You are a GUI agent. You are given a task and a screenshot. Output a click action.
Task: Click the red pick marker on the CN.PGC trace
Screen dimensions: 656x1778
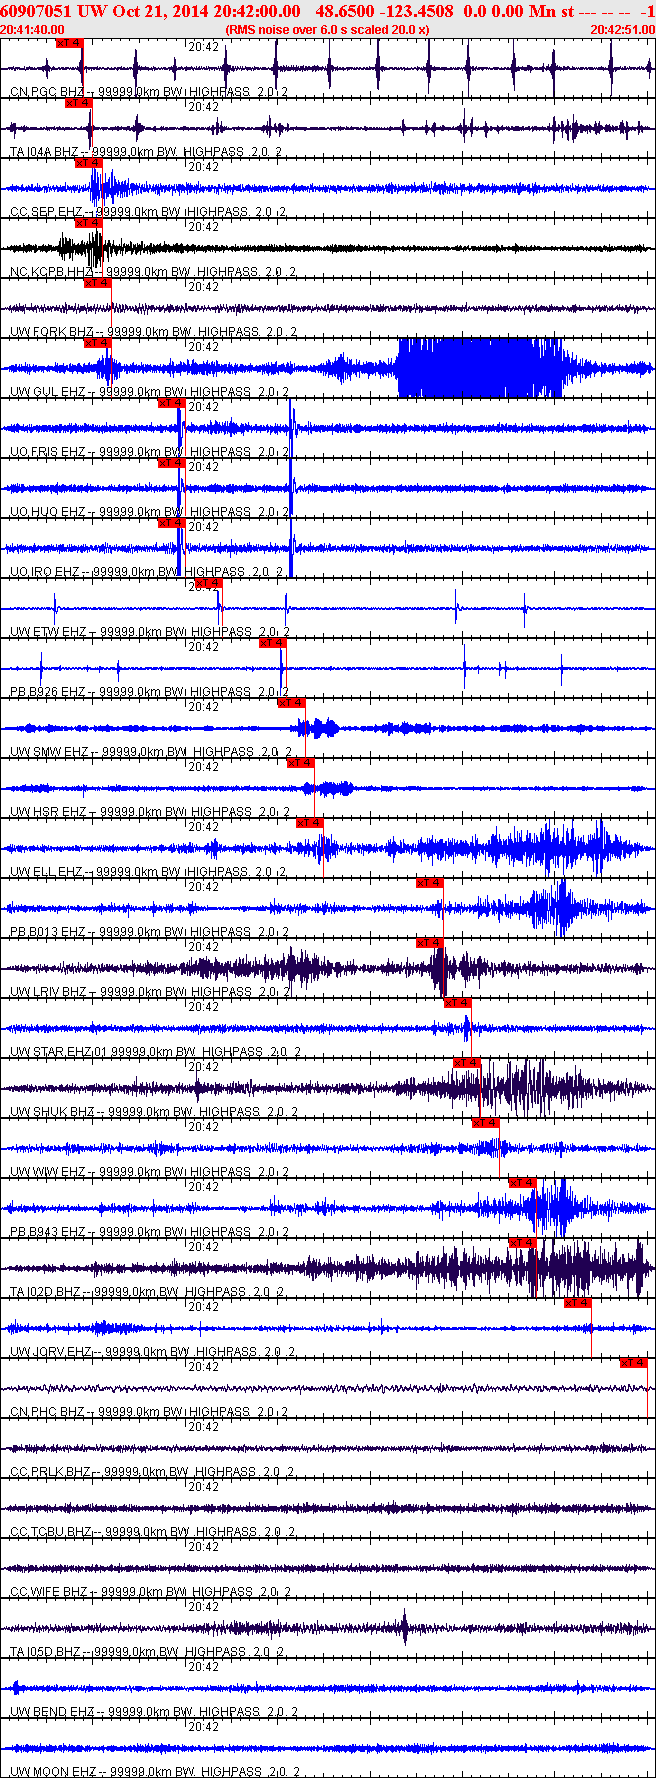click(x=69, y=43)
